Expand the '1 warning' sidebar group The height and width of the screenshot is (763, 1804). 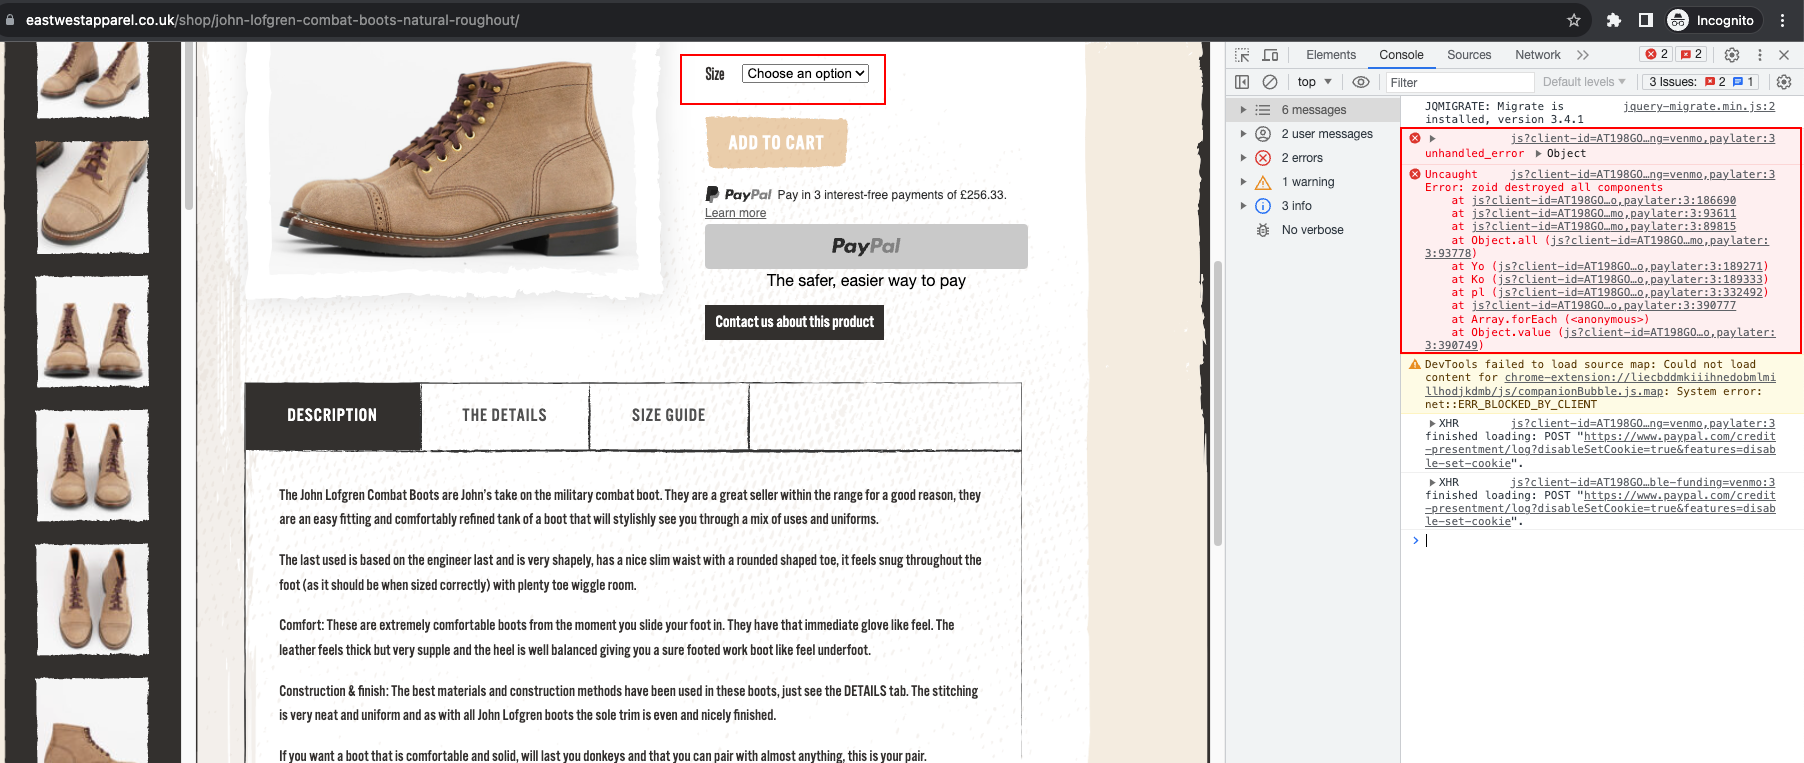coord(1244,182)
